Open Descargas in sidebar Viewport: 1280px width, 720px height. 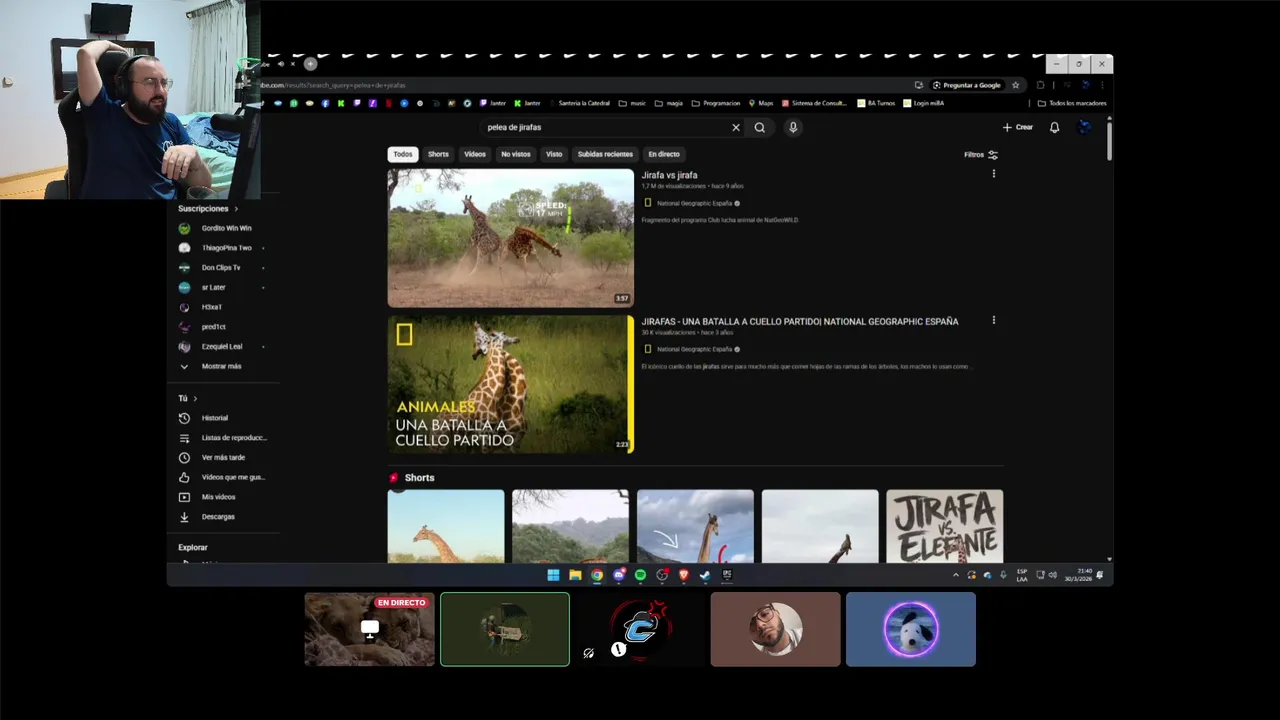tap(207, 517)
